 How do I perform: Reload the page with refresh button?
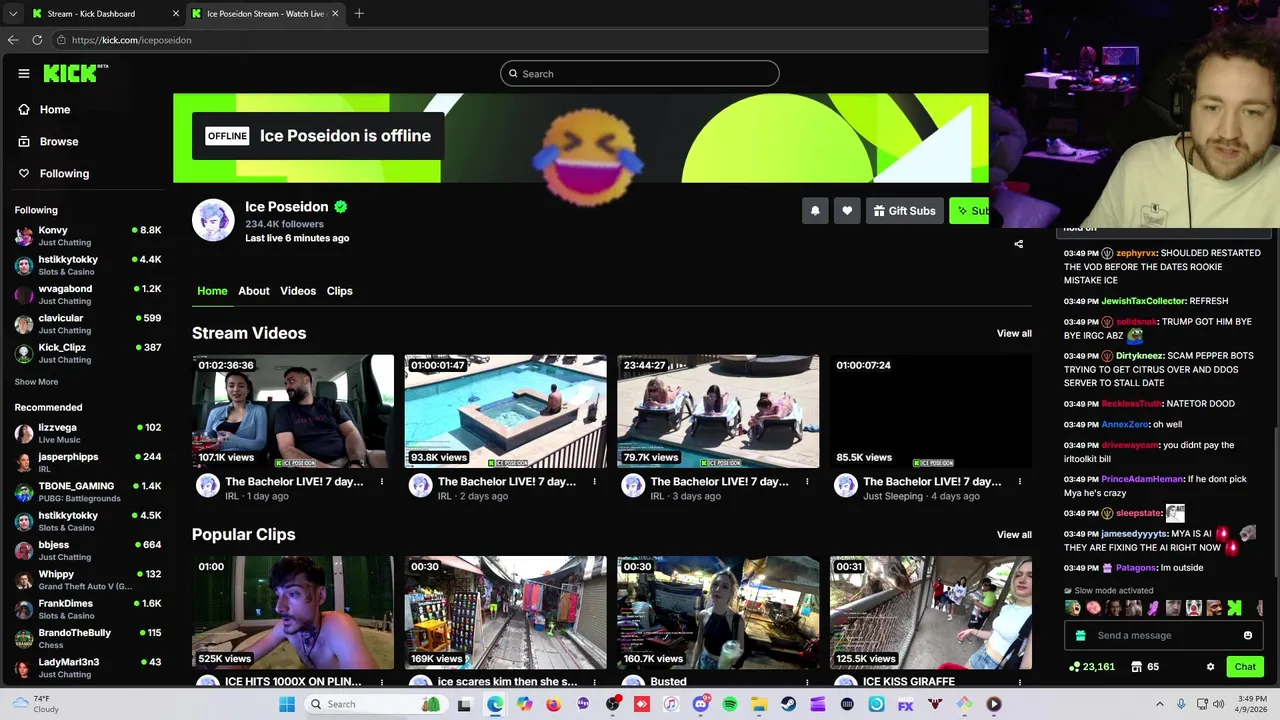click(37, 40)
